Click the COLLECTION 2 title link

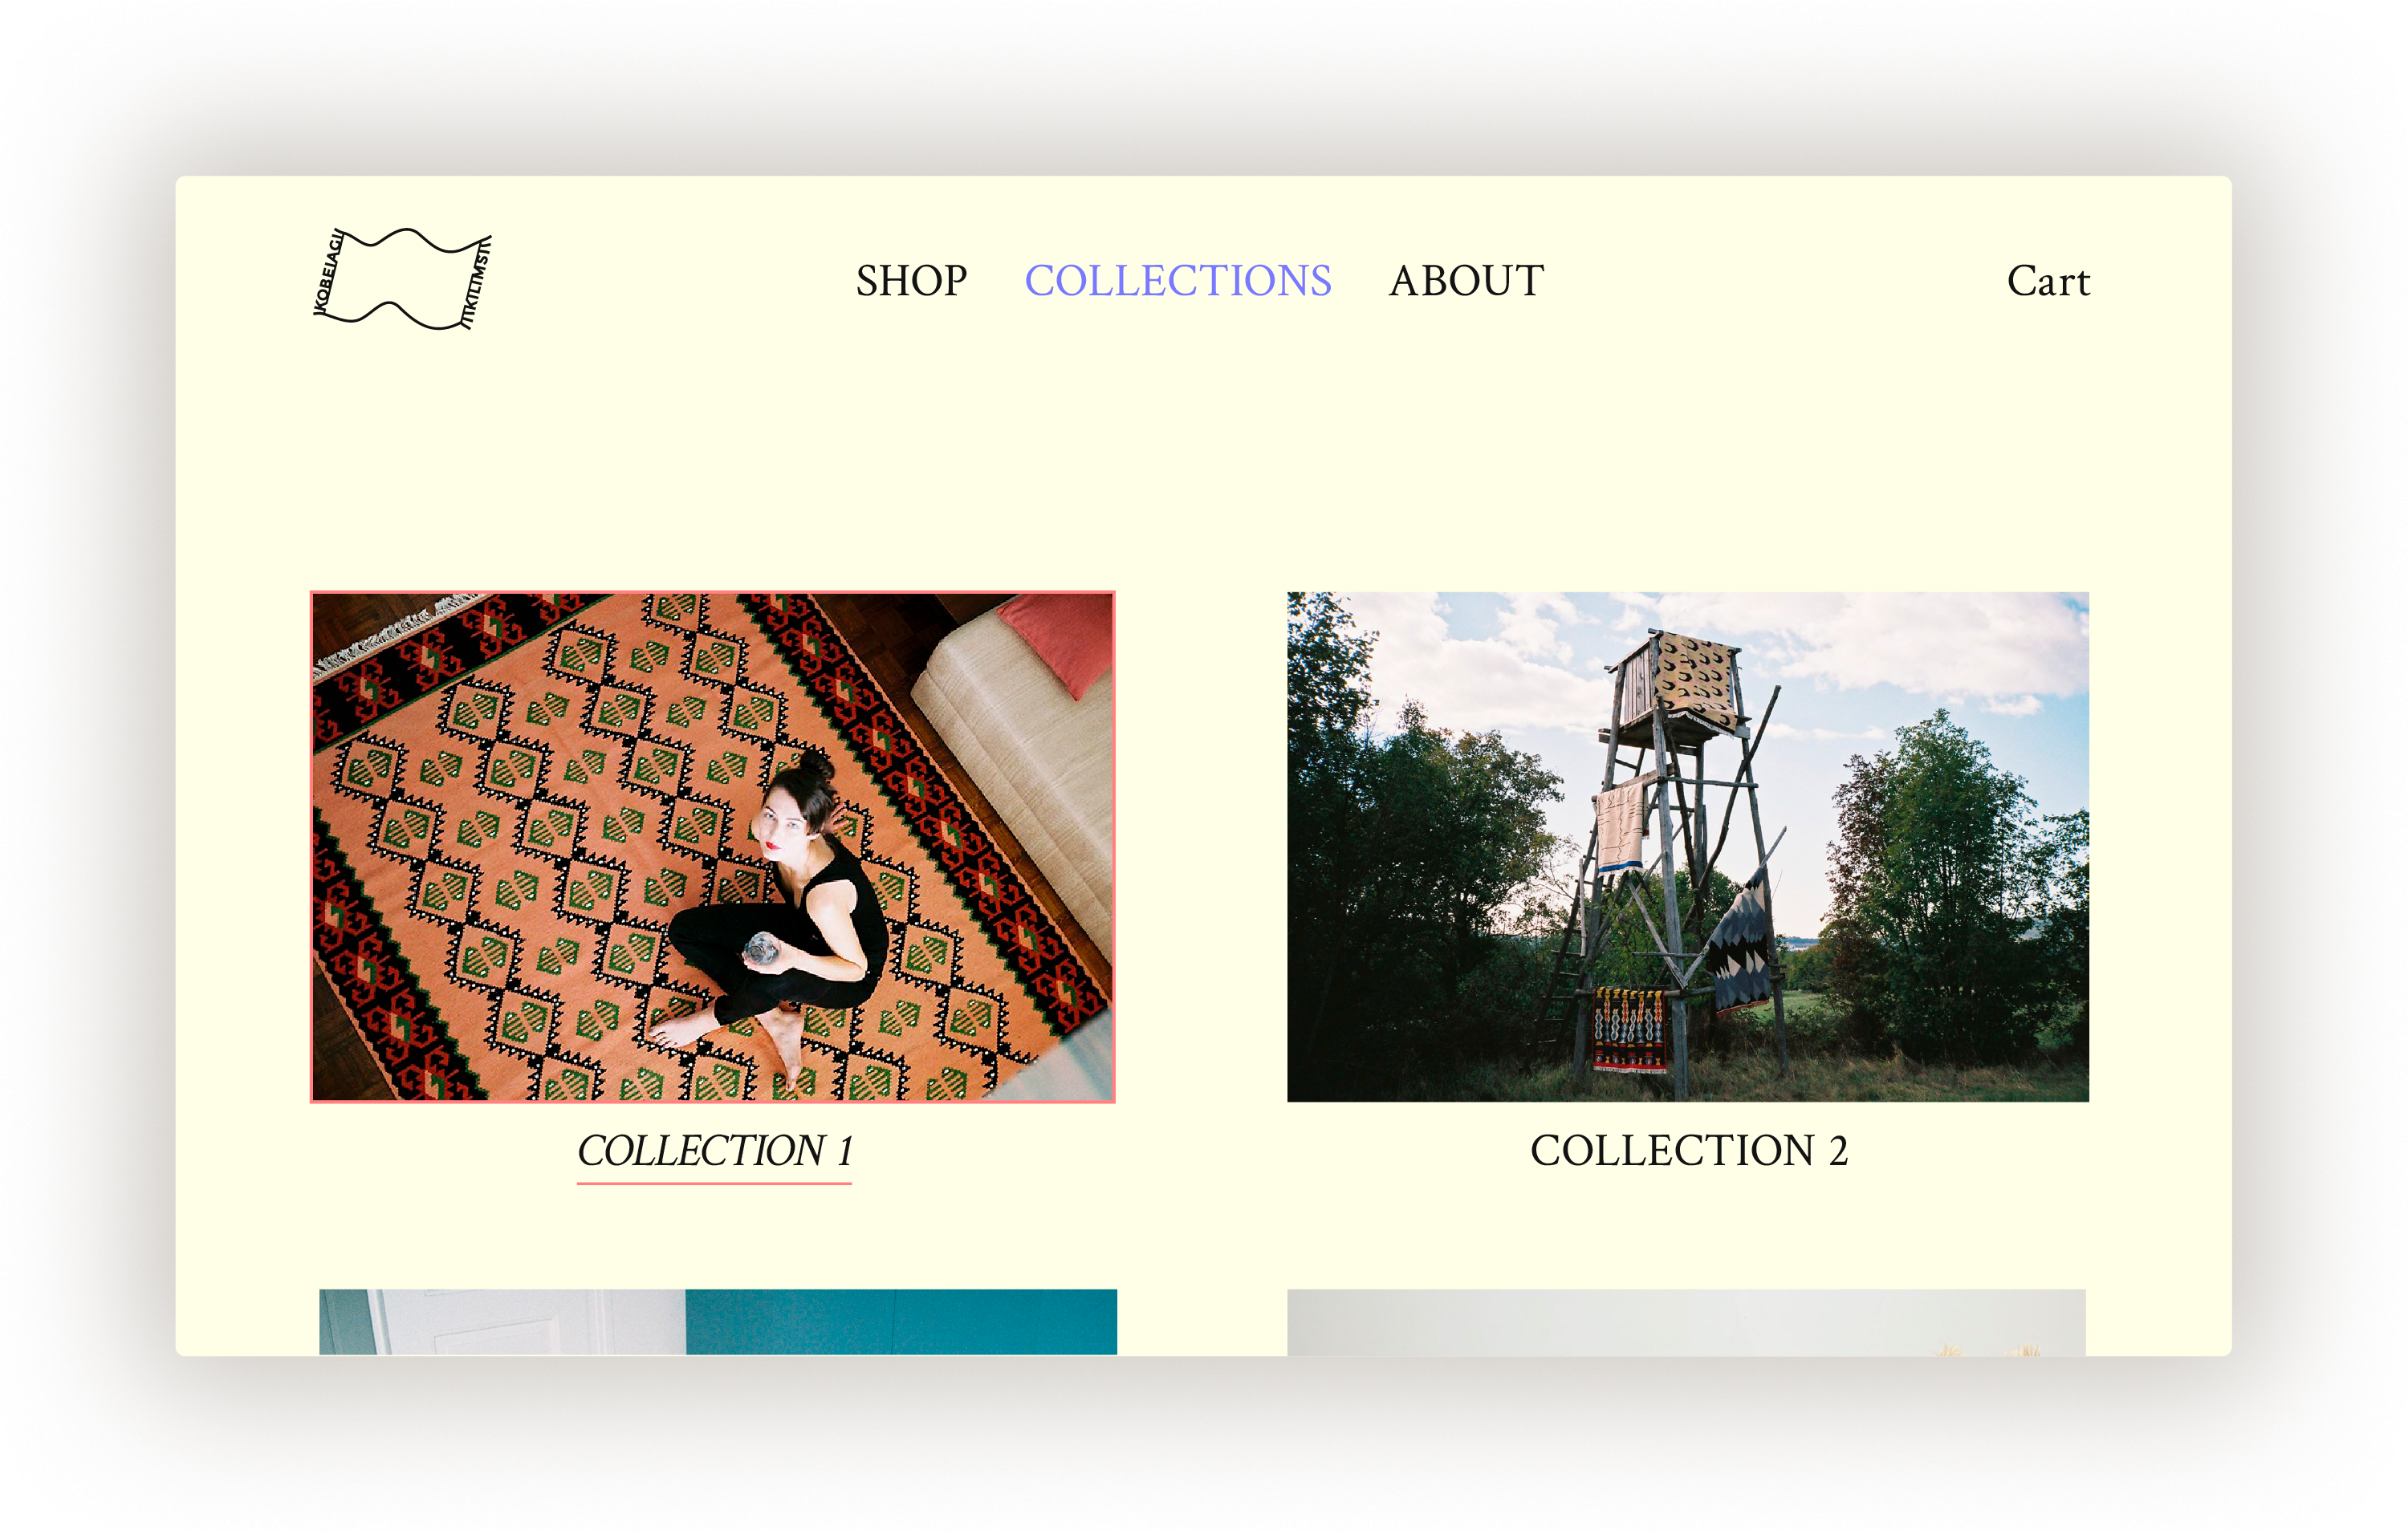click(1689, 1151)
